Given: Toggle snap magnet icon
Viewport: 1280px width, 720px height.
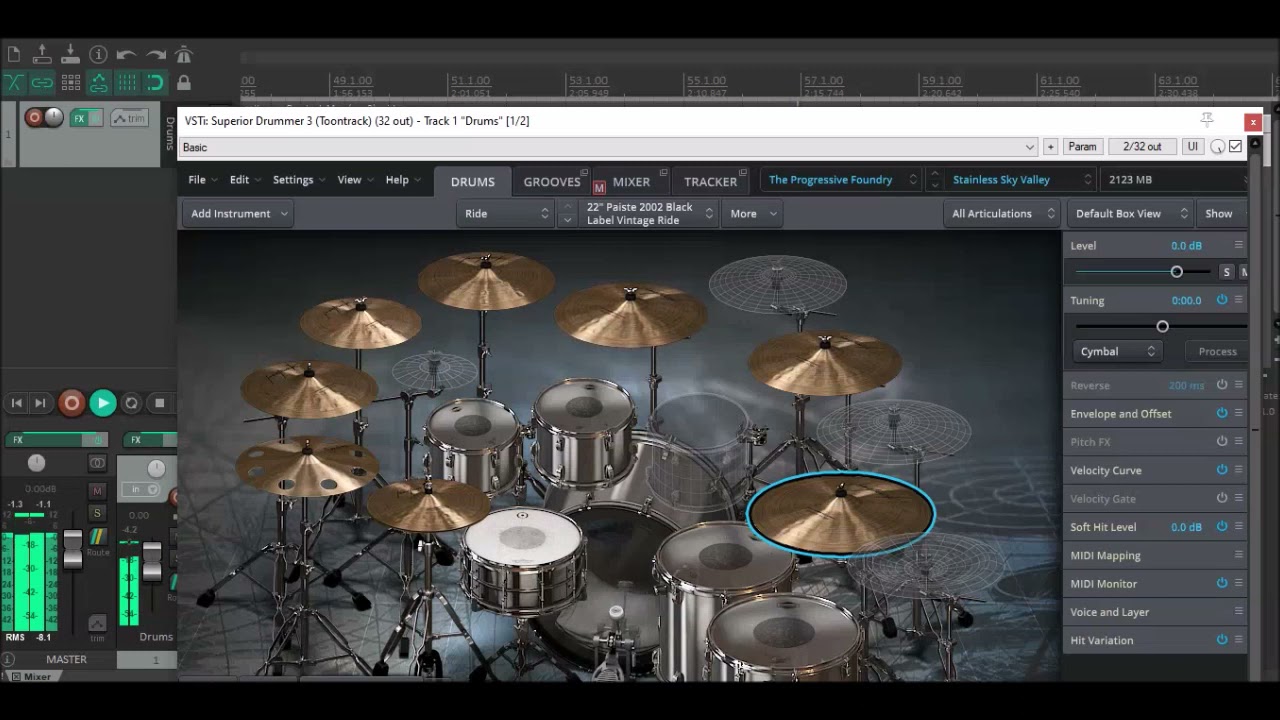Looking at the screenshot, I should point(155,83).
